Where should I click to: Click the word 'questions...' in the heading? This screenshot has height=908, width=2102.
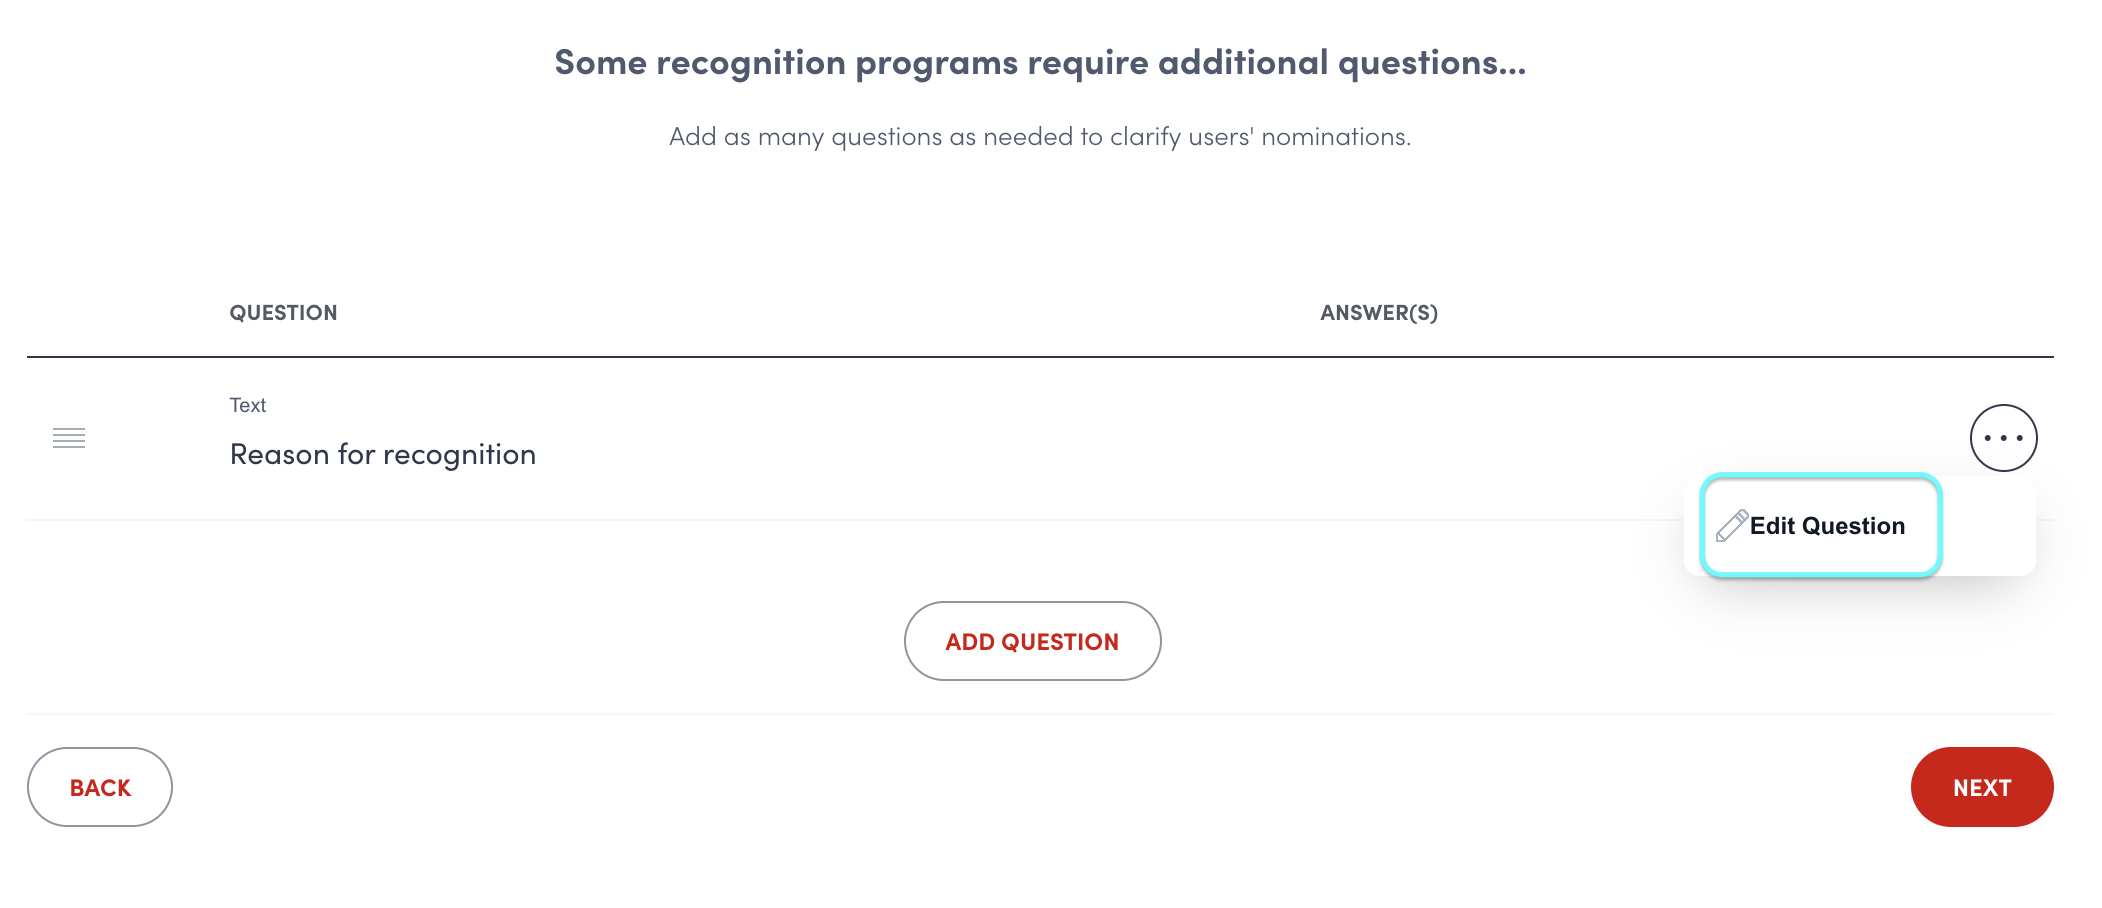coord(1431,63)
